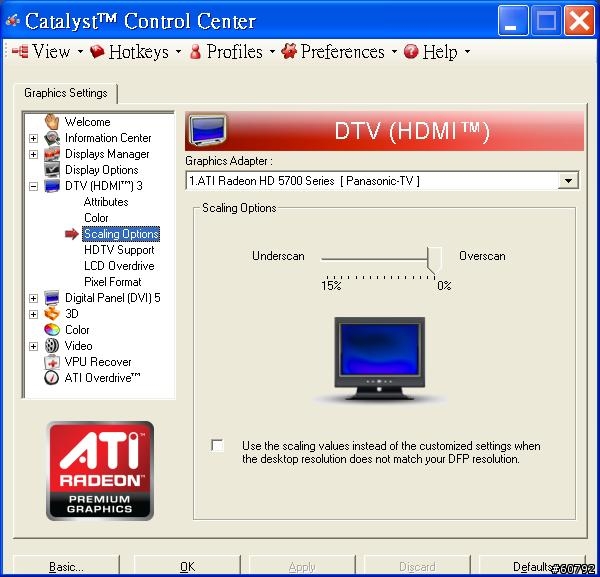Screen dimensions: 600x577
Task: Collapse the DTV (HDMI) 3 node
Action: (33, 186)
